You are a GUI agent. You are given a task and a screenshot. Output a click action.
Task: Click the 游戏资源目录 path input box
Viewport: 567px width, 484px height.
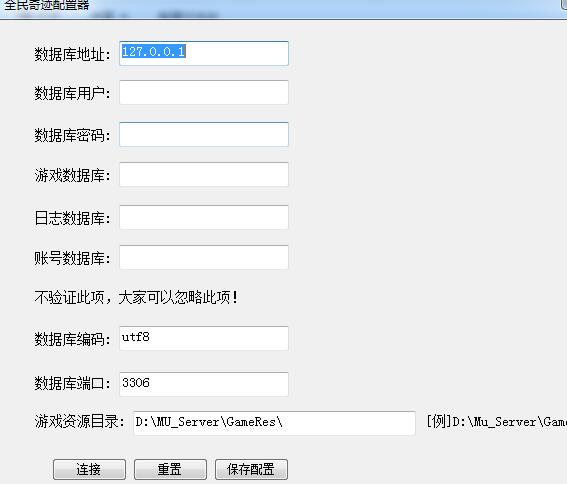tap(274, 423)
